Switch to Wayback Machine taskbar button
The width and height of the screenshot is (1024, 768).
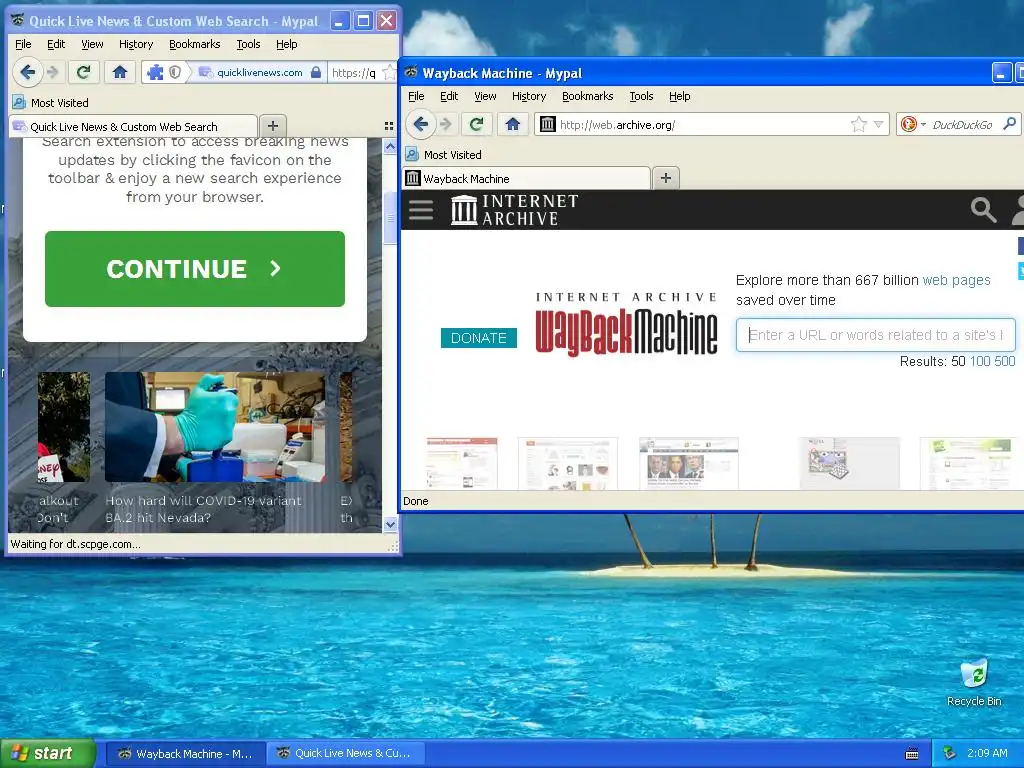[x=185, y=754]
